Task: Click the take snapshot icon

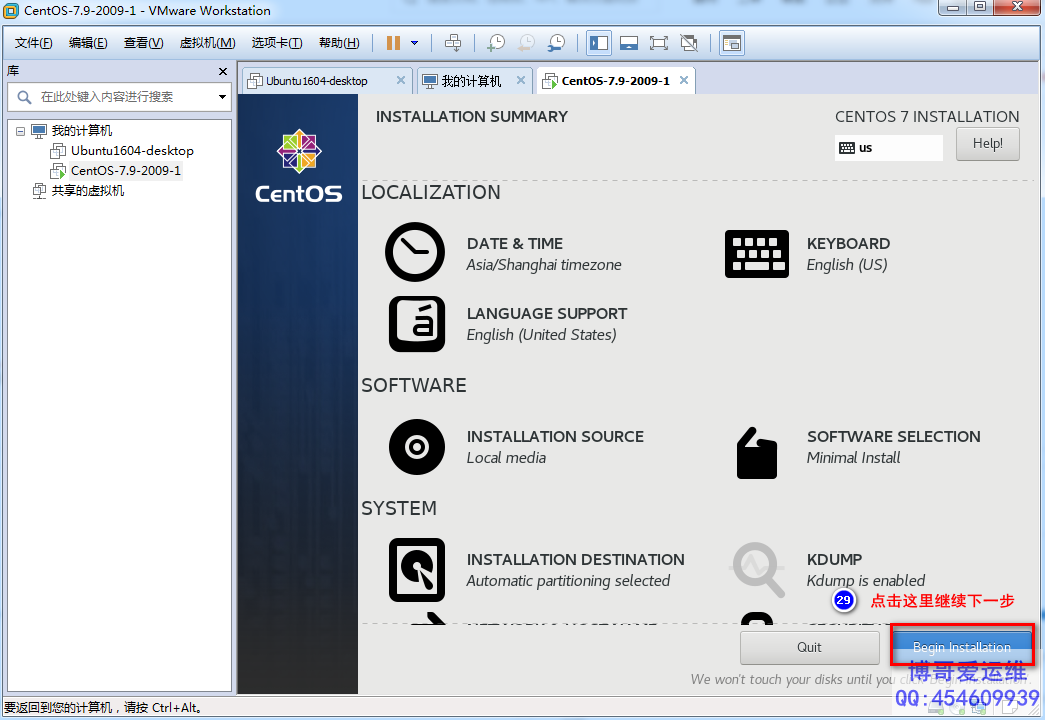Action: [x=496, y=43]
